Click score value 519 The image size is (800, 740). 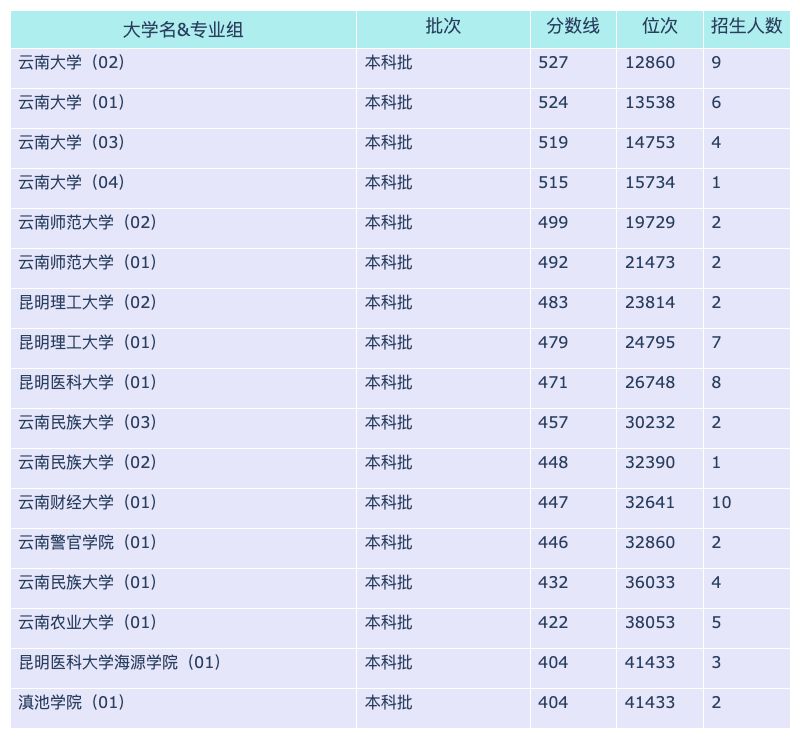553,142
